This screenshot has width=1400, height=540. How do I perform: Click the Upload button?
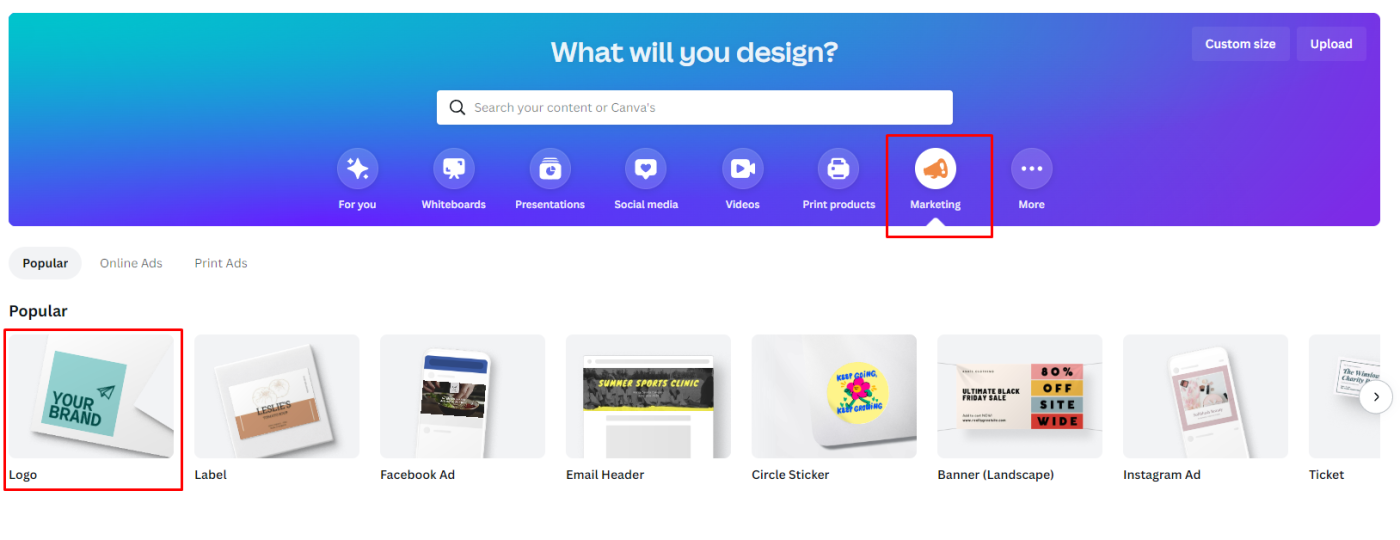tap(1331, 44)
